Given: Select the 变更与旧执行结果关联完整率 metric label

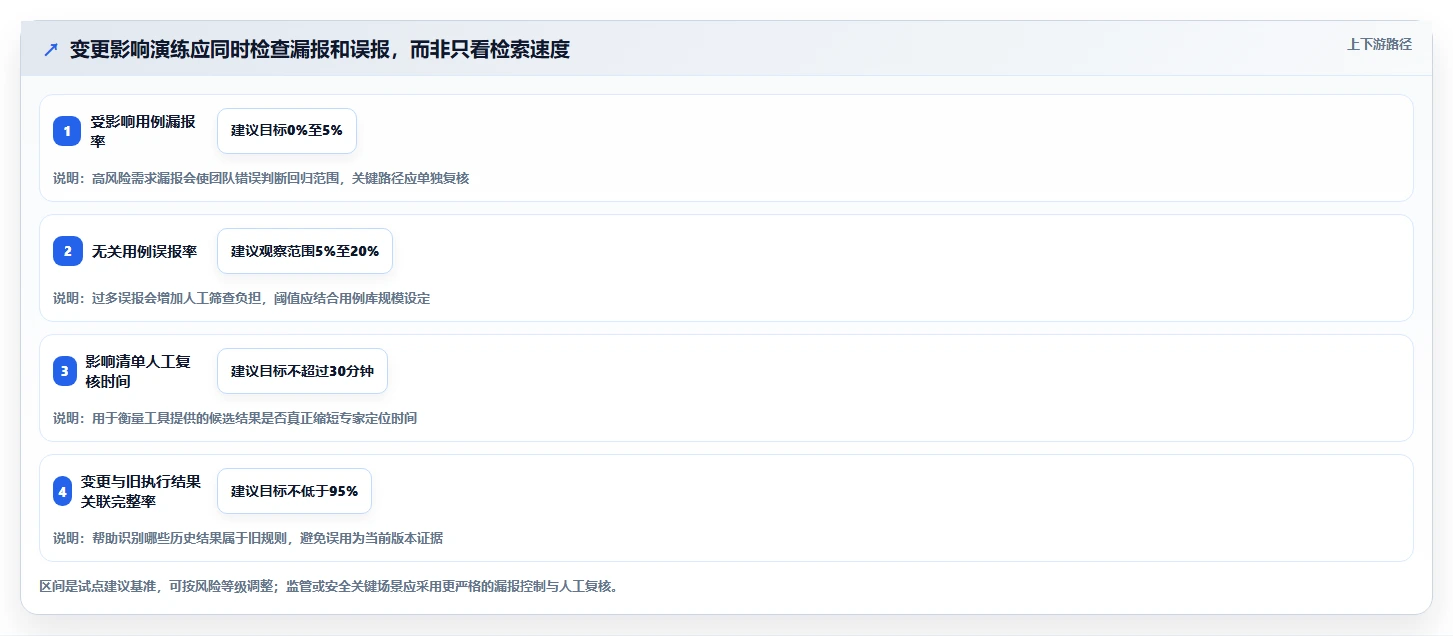Looking at the screenshot, I should (x=141, y=491).
